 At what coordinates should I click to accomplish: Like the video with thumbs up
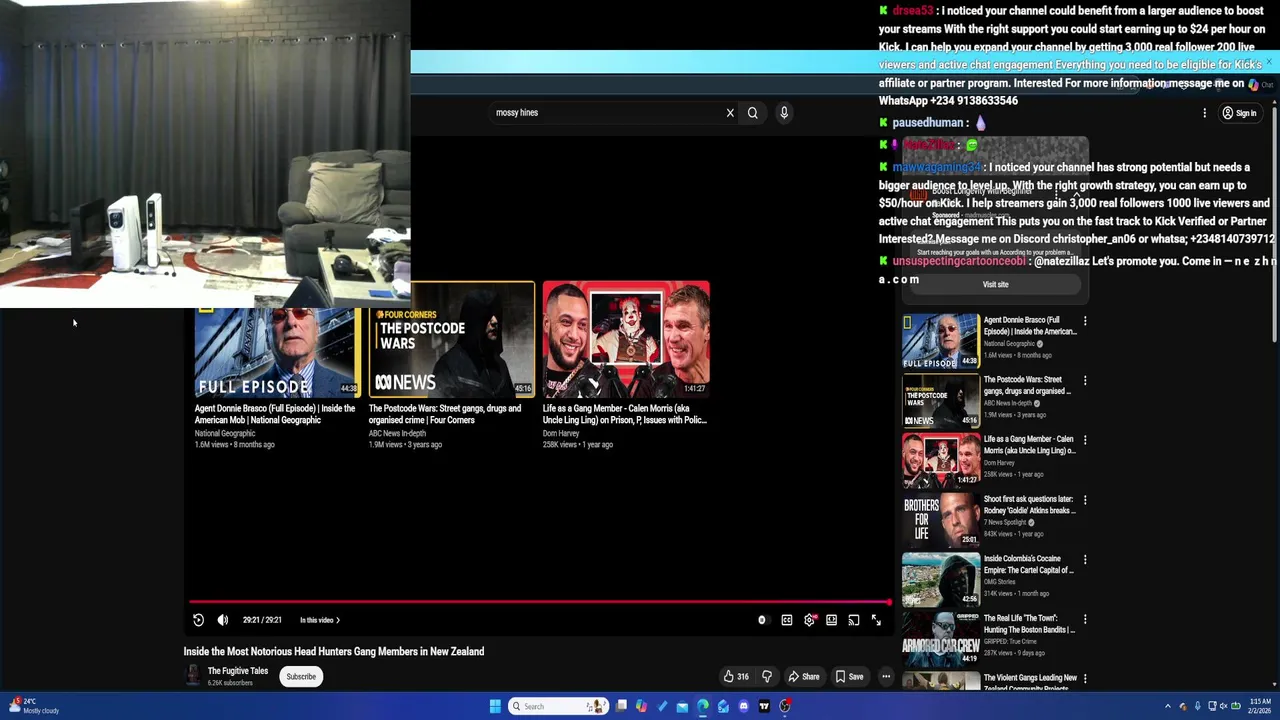[737, 677]
